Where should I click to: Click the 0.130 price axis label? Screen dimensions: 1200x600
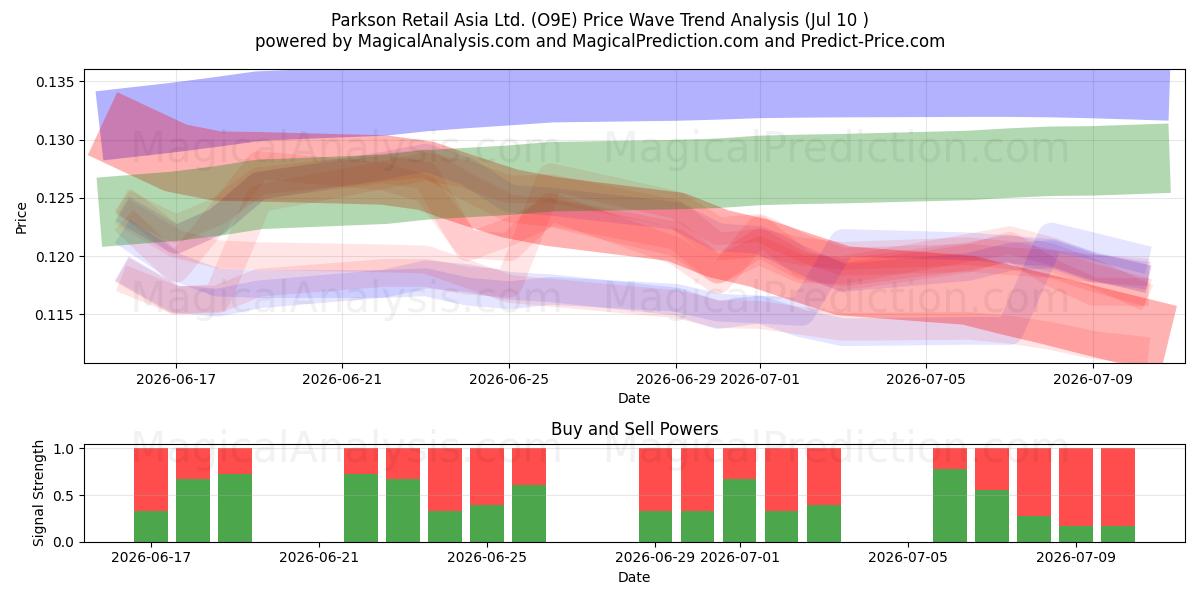coord(56,140)
